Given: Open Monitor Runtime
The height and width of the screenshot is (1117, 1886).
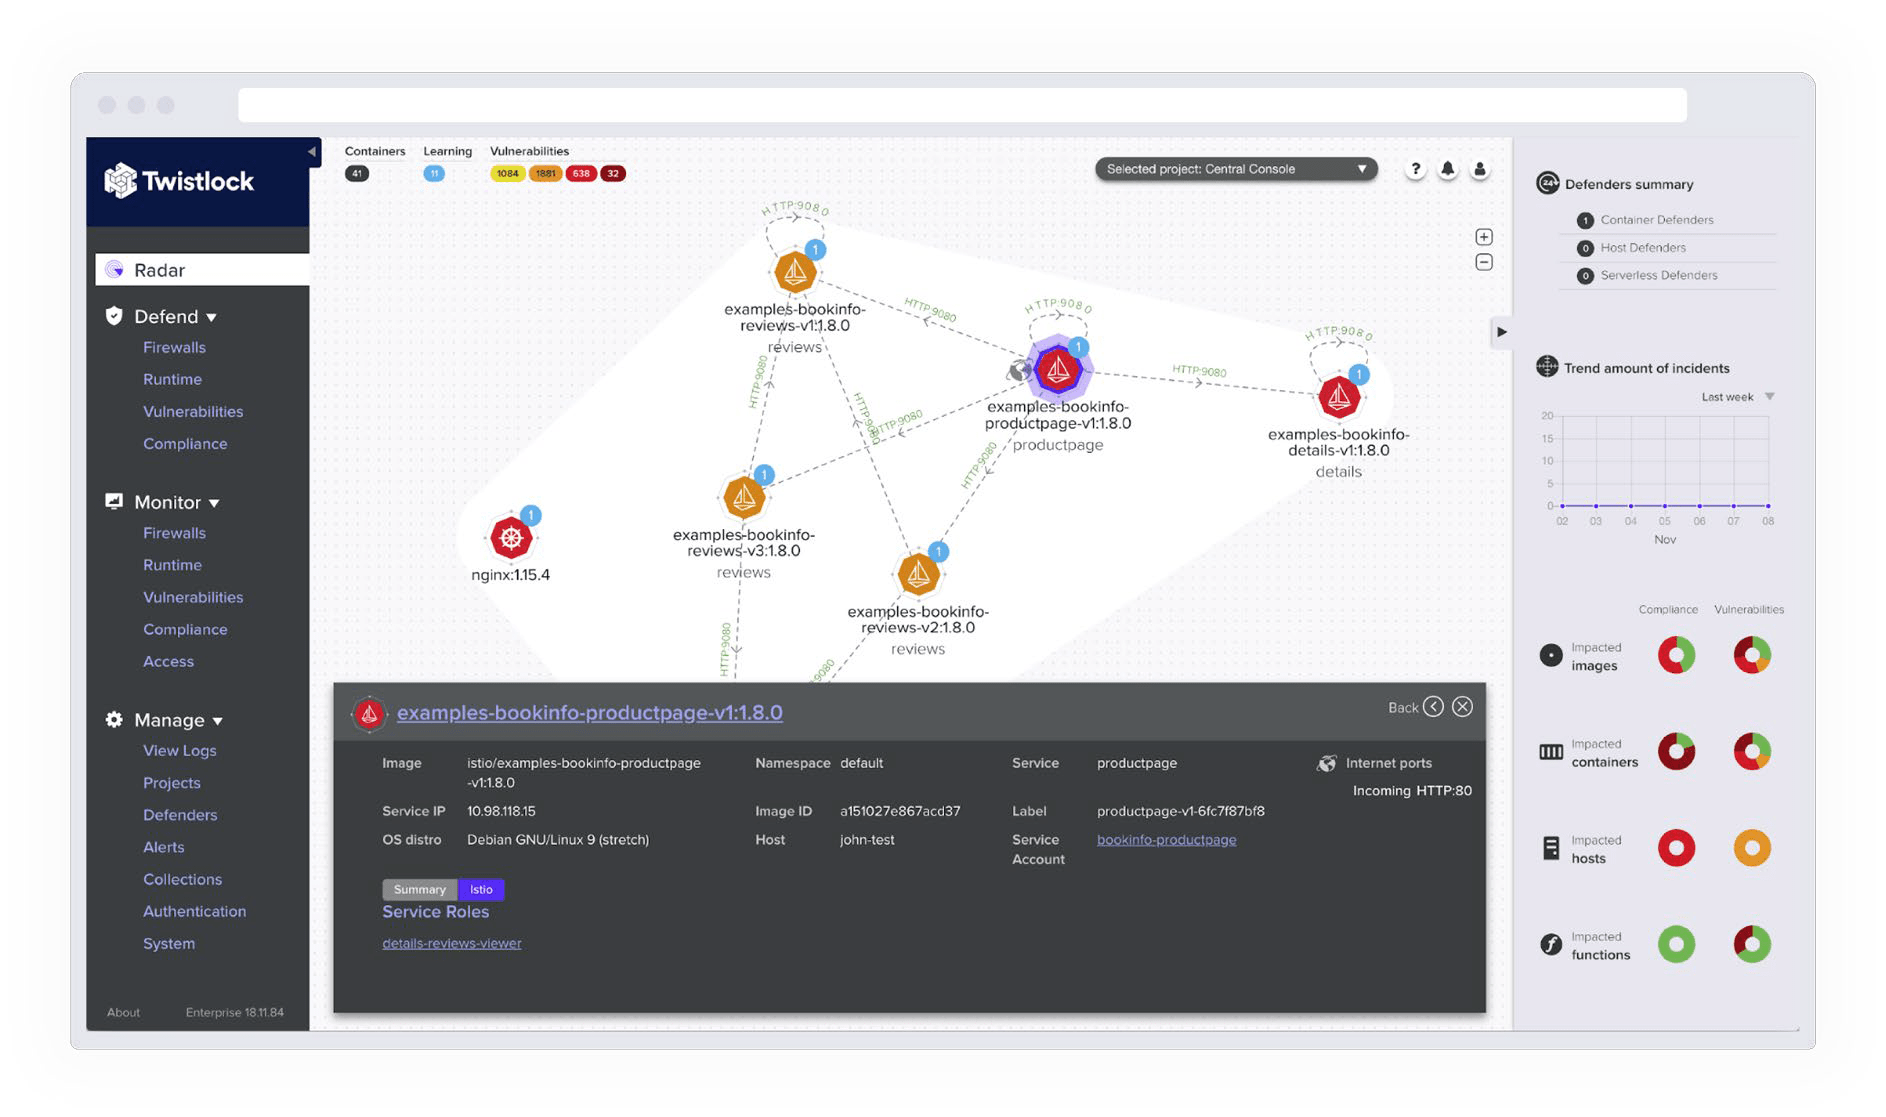Looking at the screenshot, I should pos(172,565).
